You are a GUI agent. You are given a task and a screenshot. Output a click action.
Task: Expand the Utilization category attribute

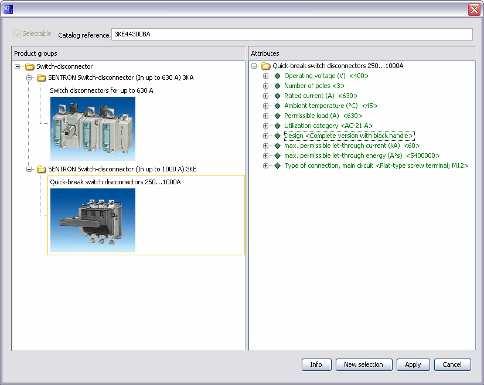266,126
